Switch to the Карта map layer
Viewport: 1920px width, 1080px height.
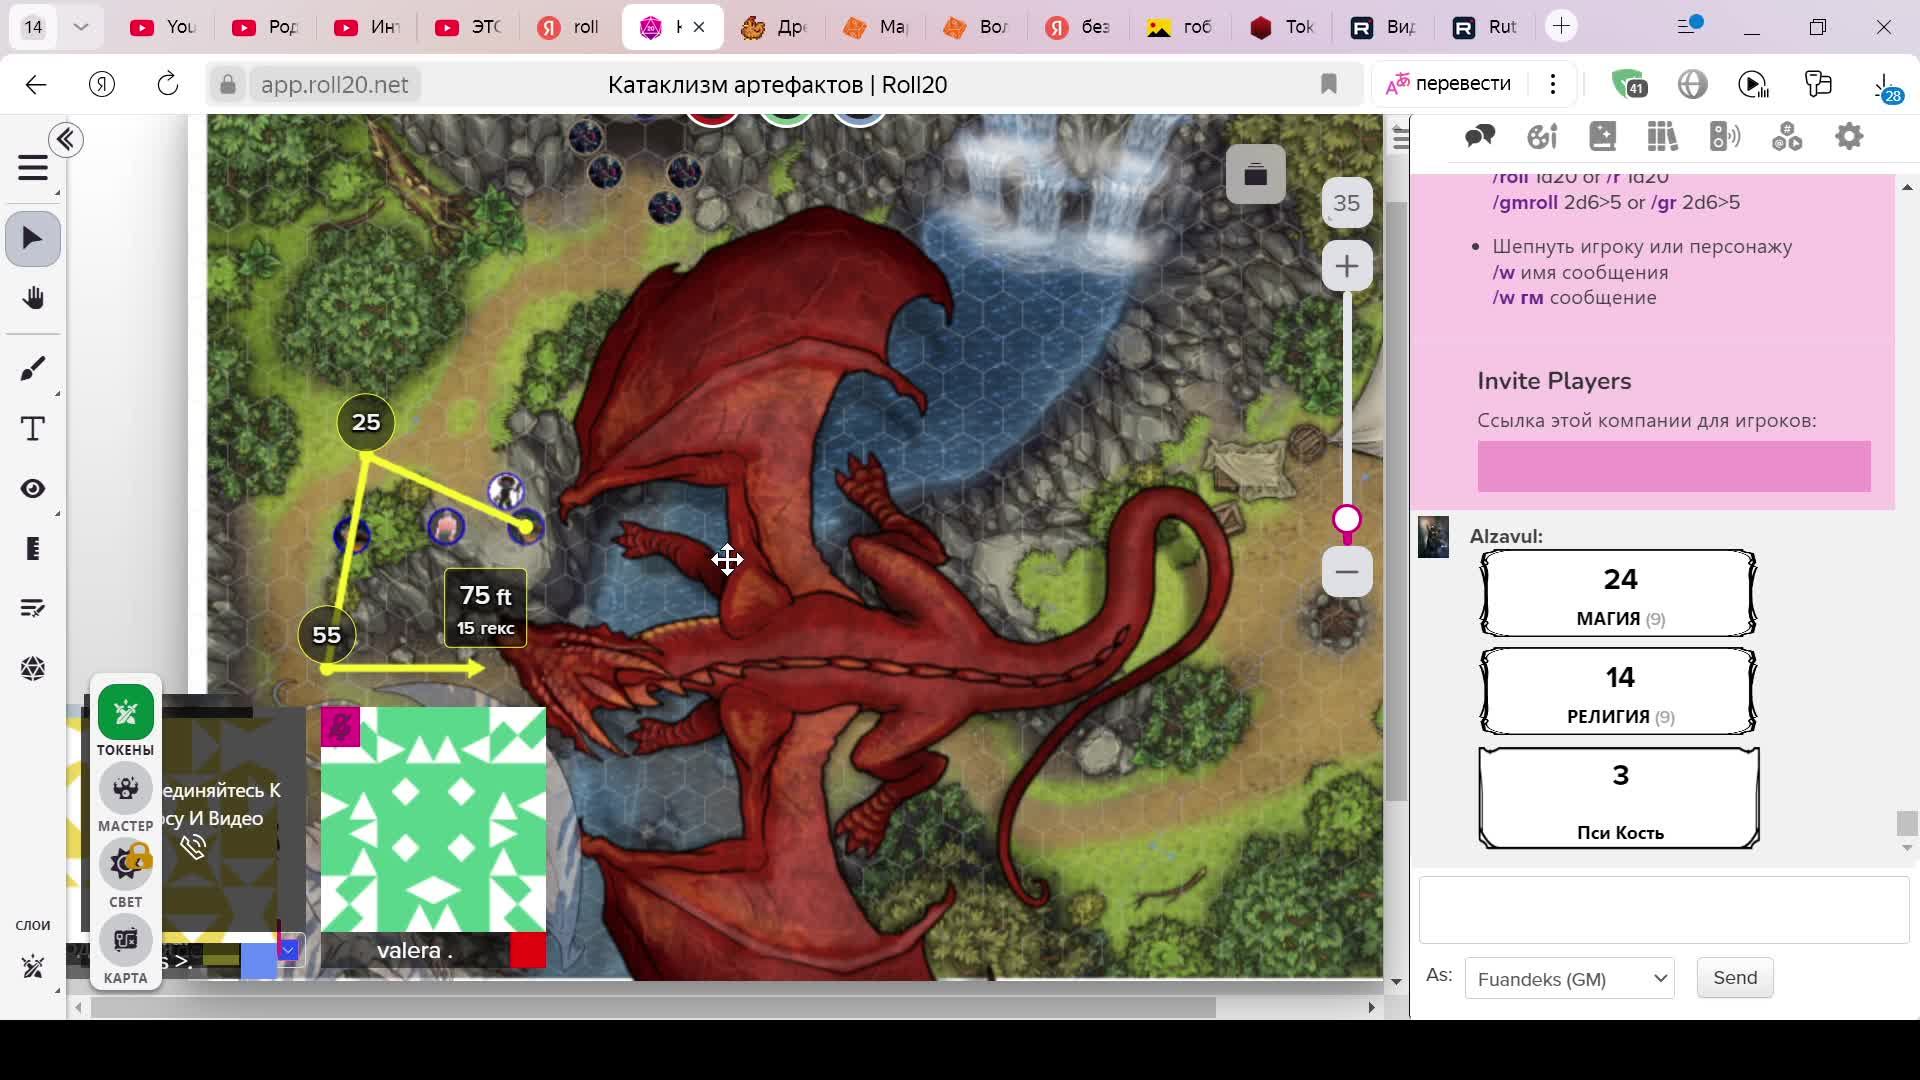[126, 940]
